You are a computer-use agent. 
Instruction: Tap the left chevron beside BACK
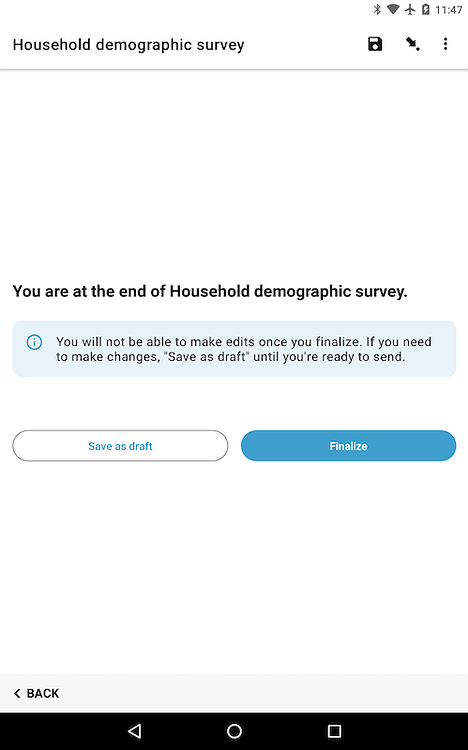[17, 693]
